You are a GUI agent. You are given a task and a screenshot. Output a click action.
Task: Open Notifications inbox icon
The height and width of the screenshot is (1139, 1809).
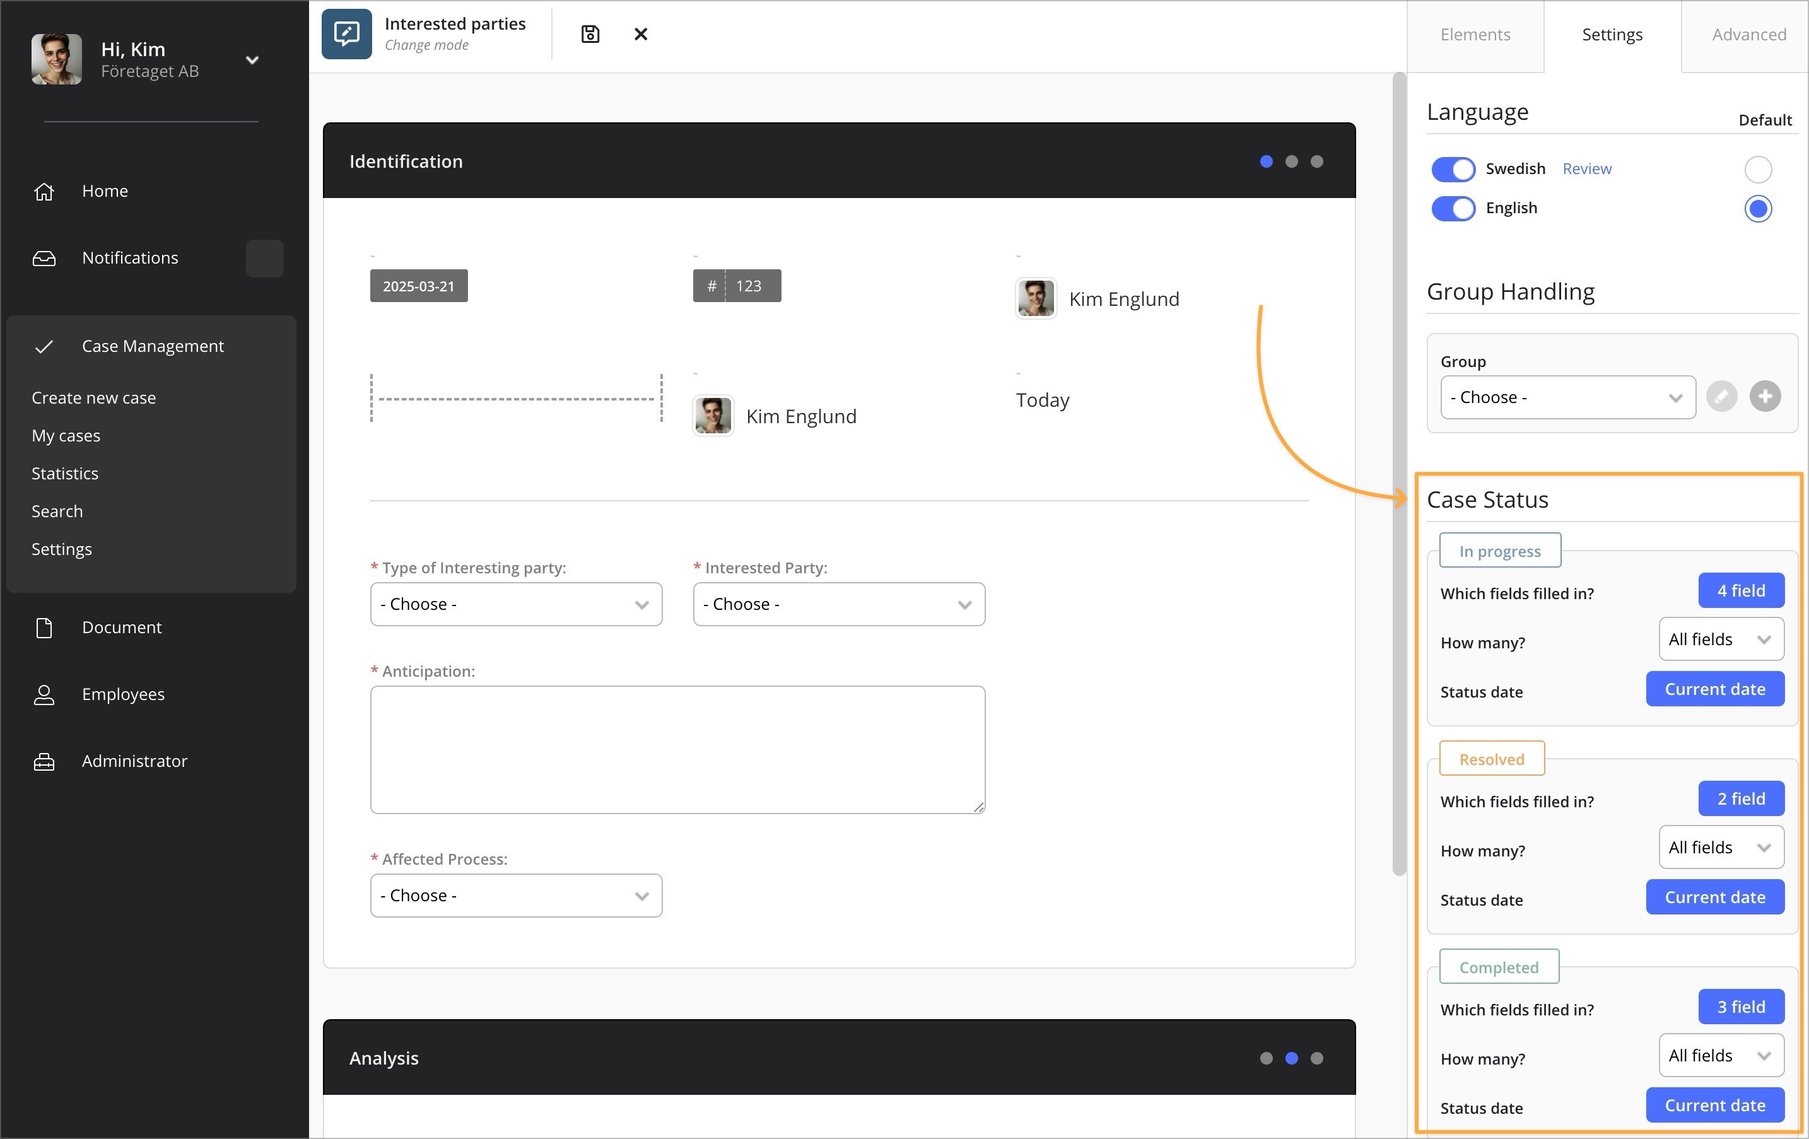pos(44,258)
